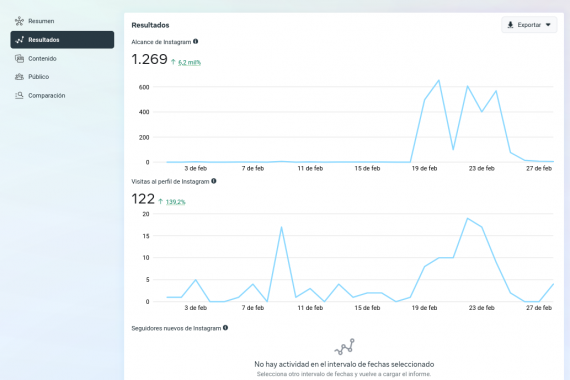This screenshot has width=570, height=380.
Task: Click the reach chart peak near 19 de feb
Action: [439, 80]
